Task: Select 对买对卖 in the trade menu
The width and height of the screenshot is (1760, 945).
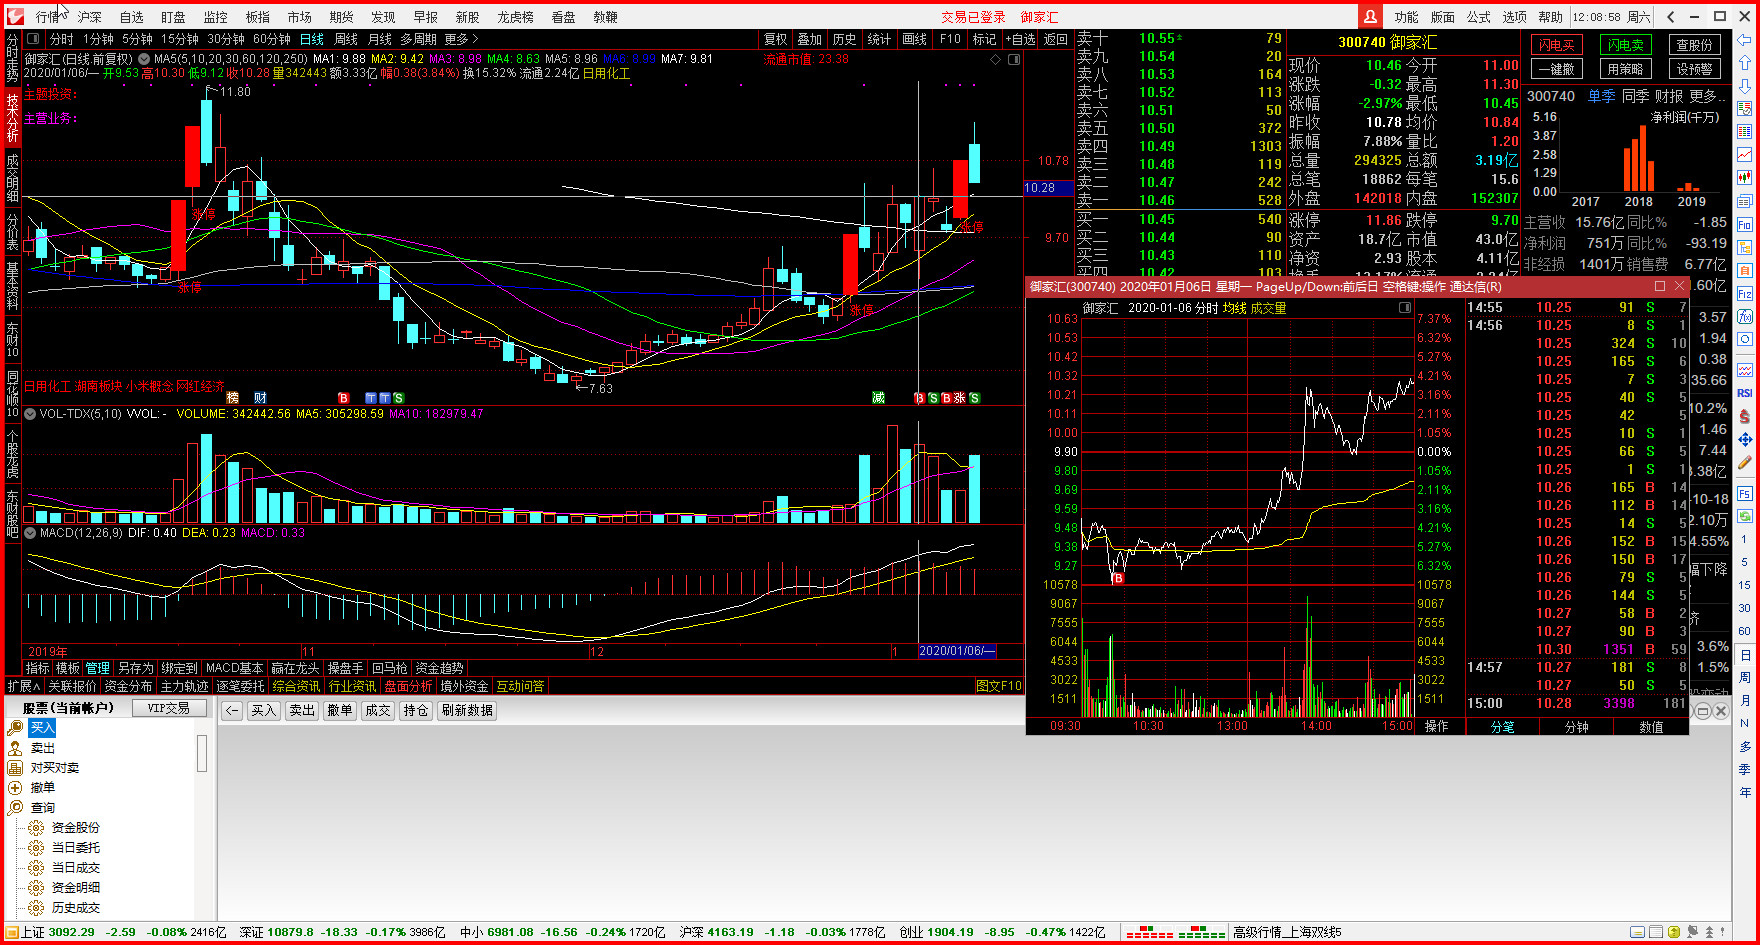Action: [55, 768]
